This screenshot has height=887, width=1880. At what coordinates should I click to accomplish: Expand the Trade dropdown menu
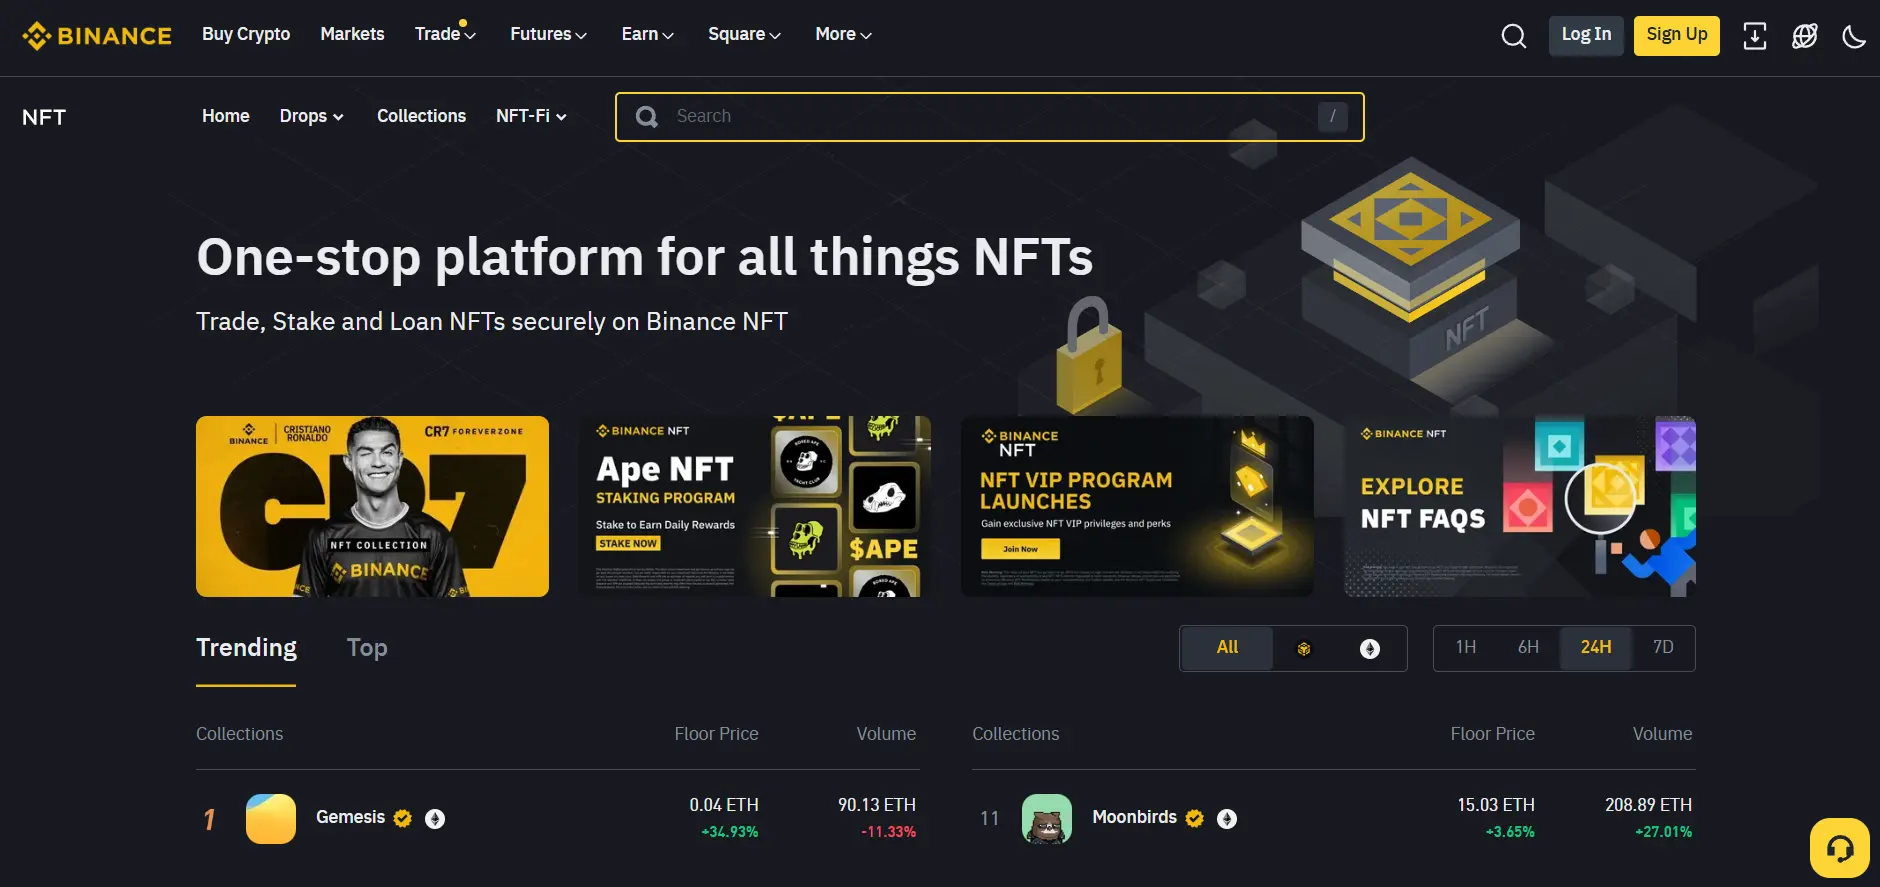click(445, 34)
